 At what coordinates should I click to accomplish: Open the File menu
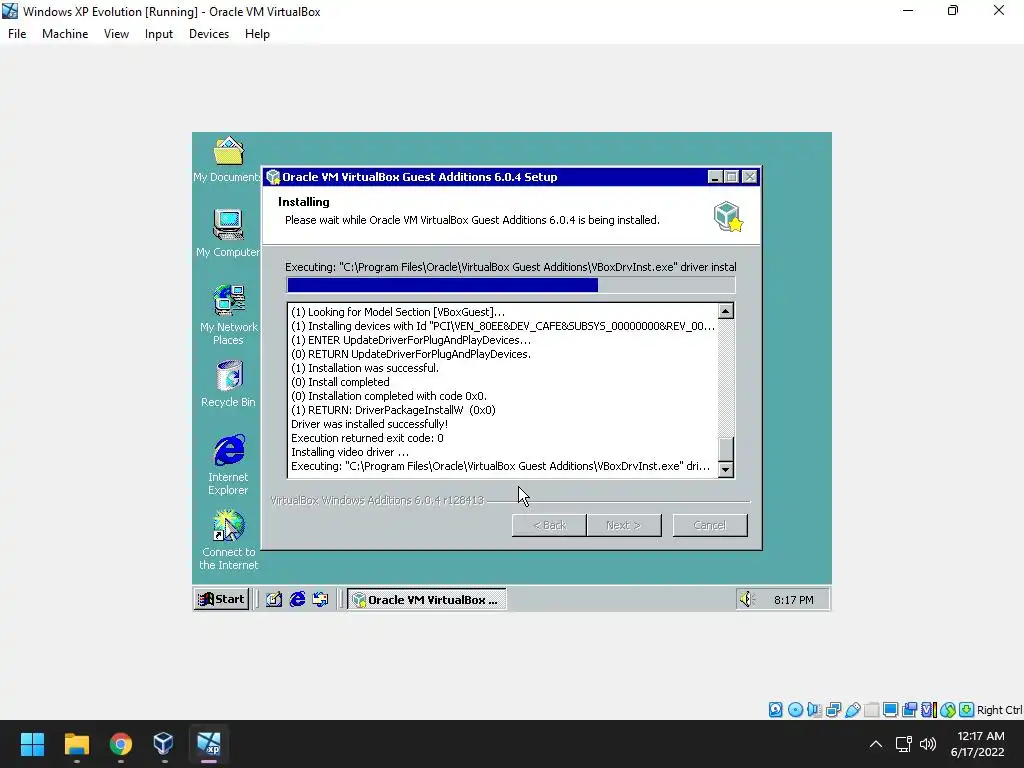pos(17,34)
